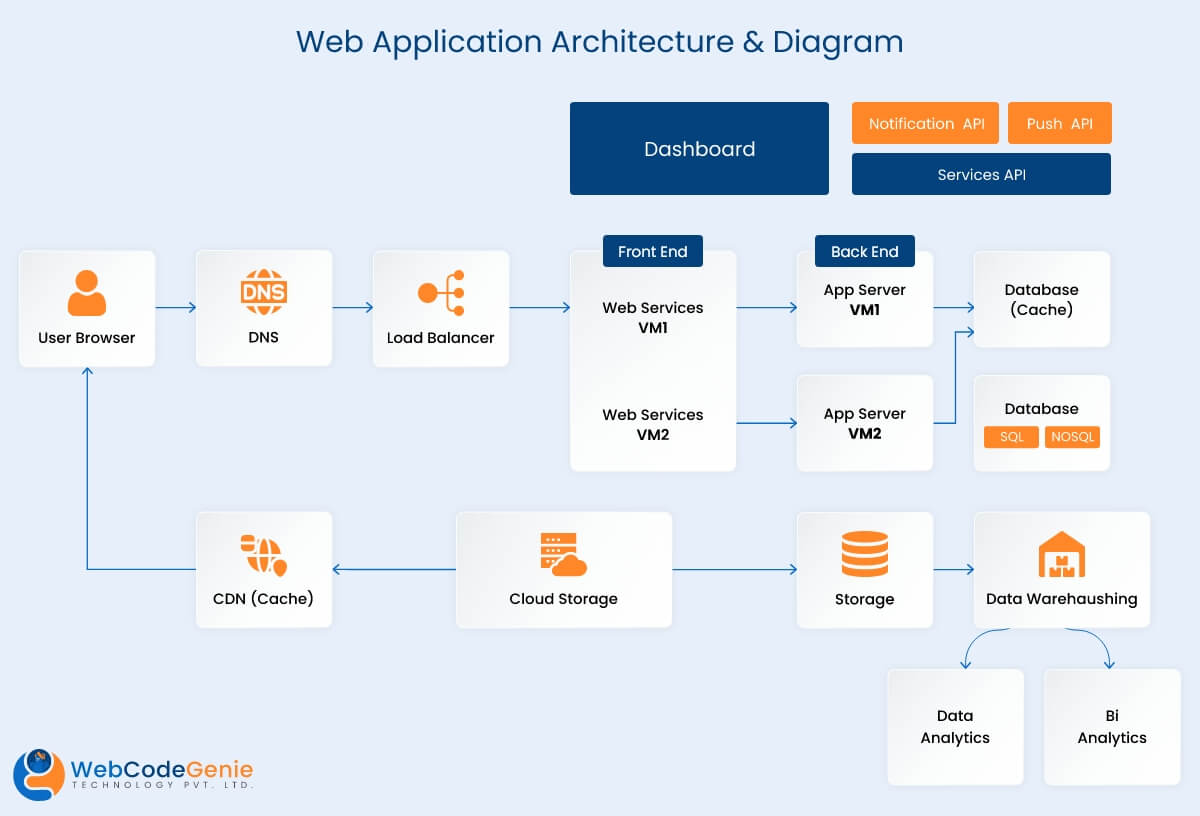Collapse the Database (Cache) node

[1042, 300]
